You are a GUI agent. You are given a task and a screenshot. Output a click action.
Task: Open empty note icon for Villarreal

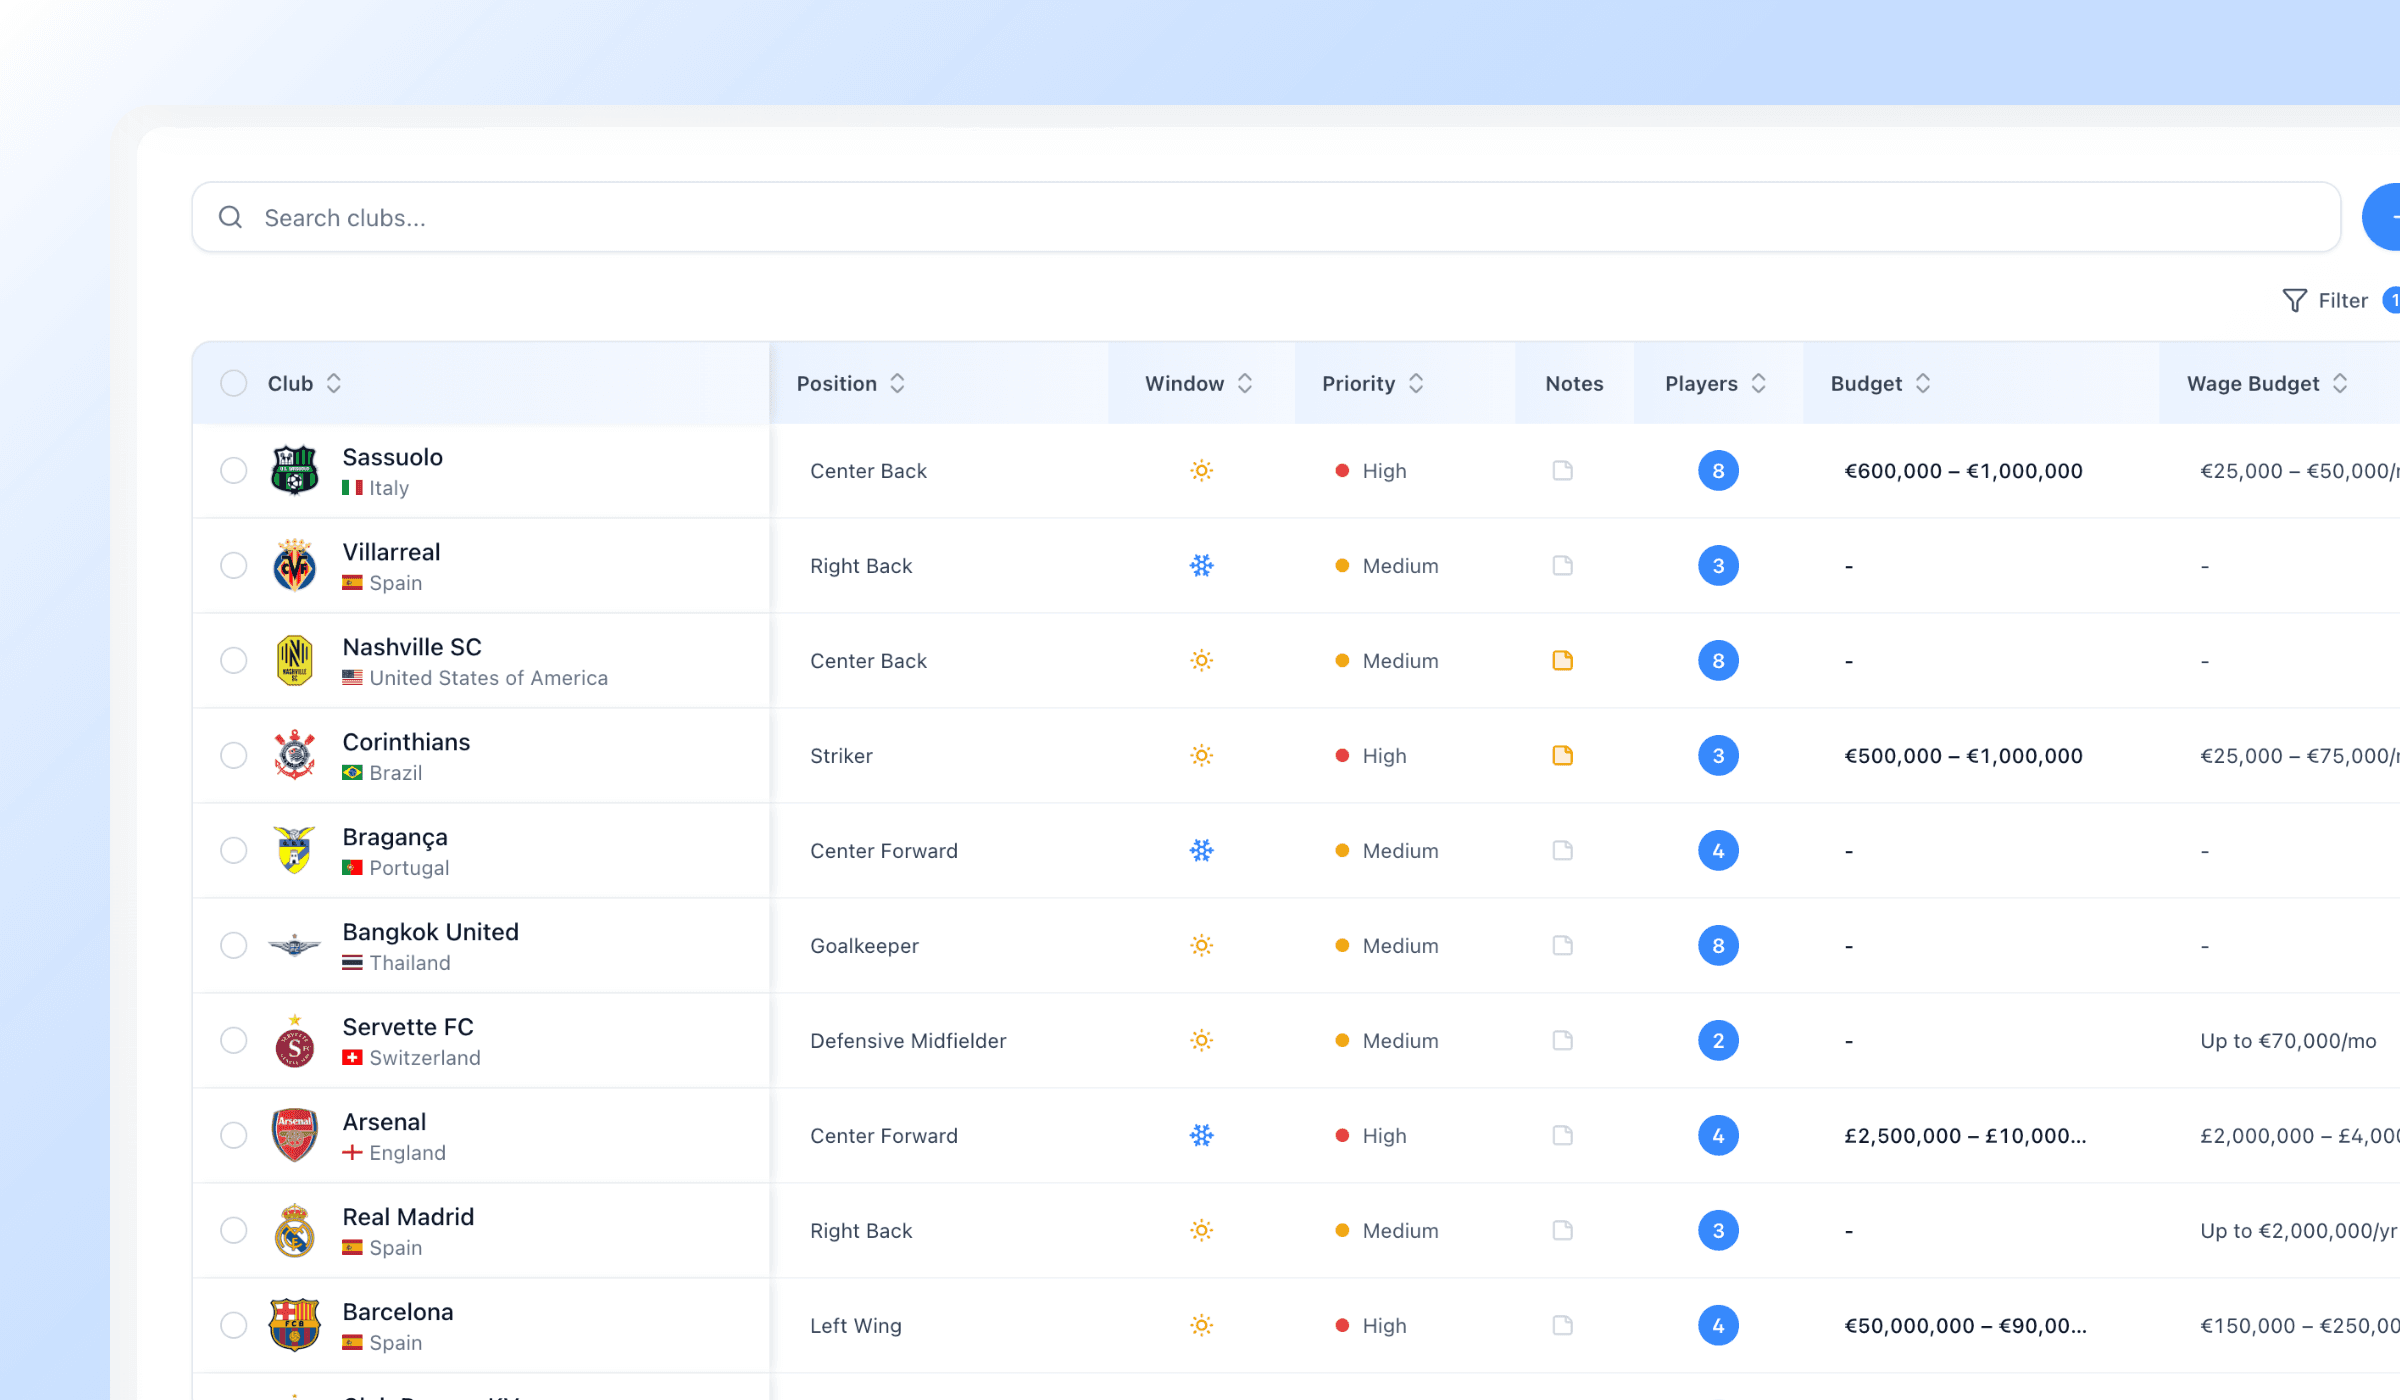coord(1562,565)
